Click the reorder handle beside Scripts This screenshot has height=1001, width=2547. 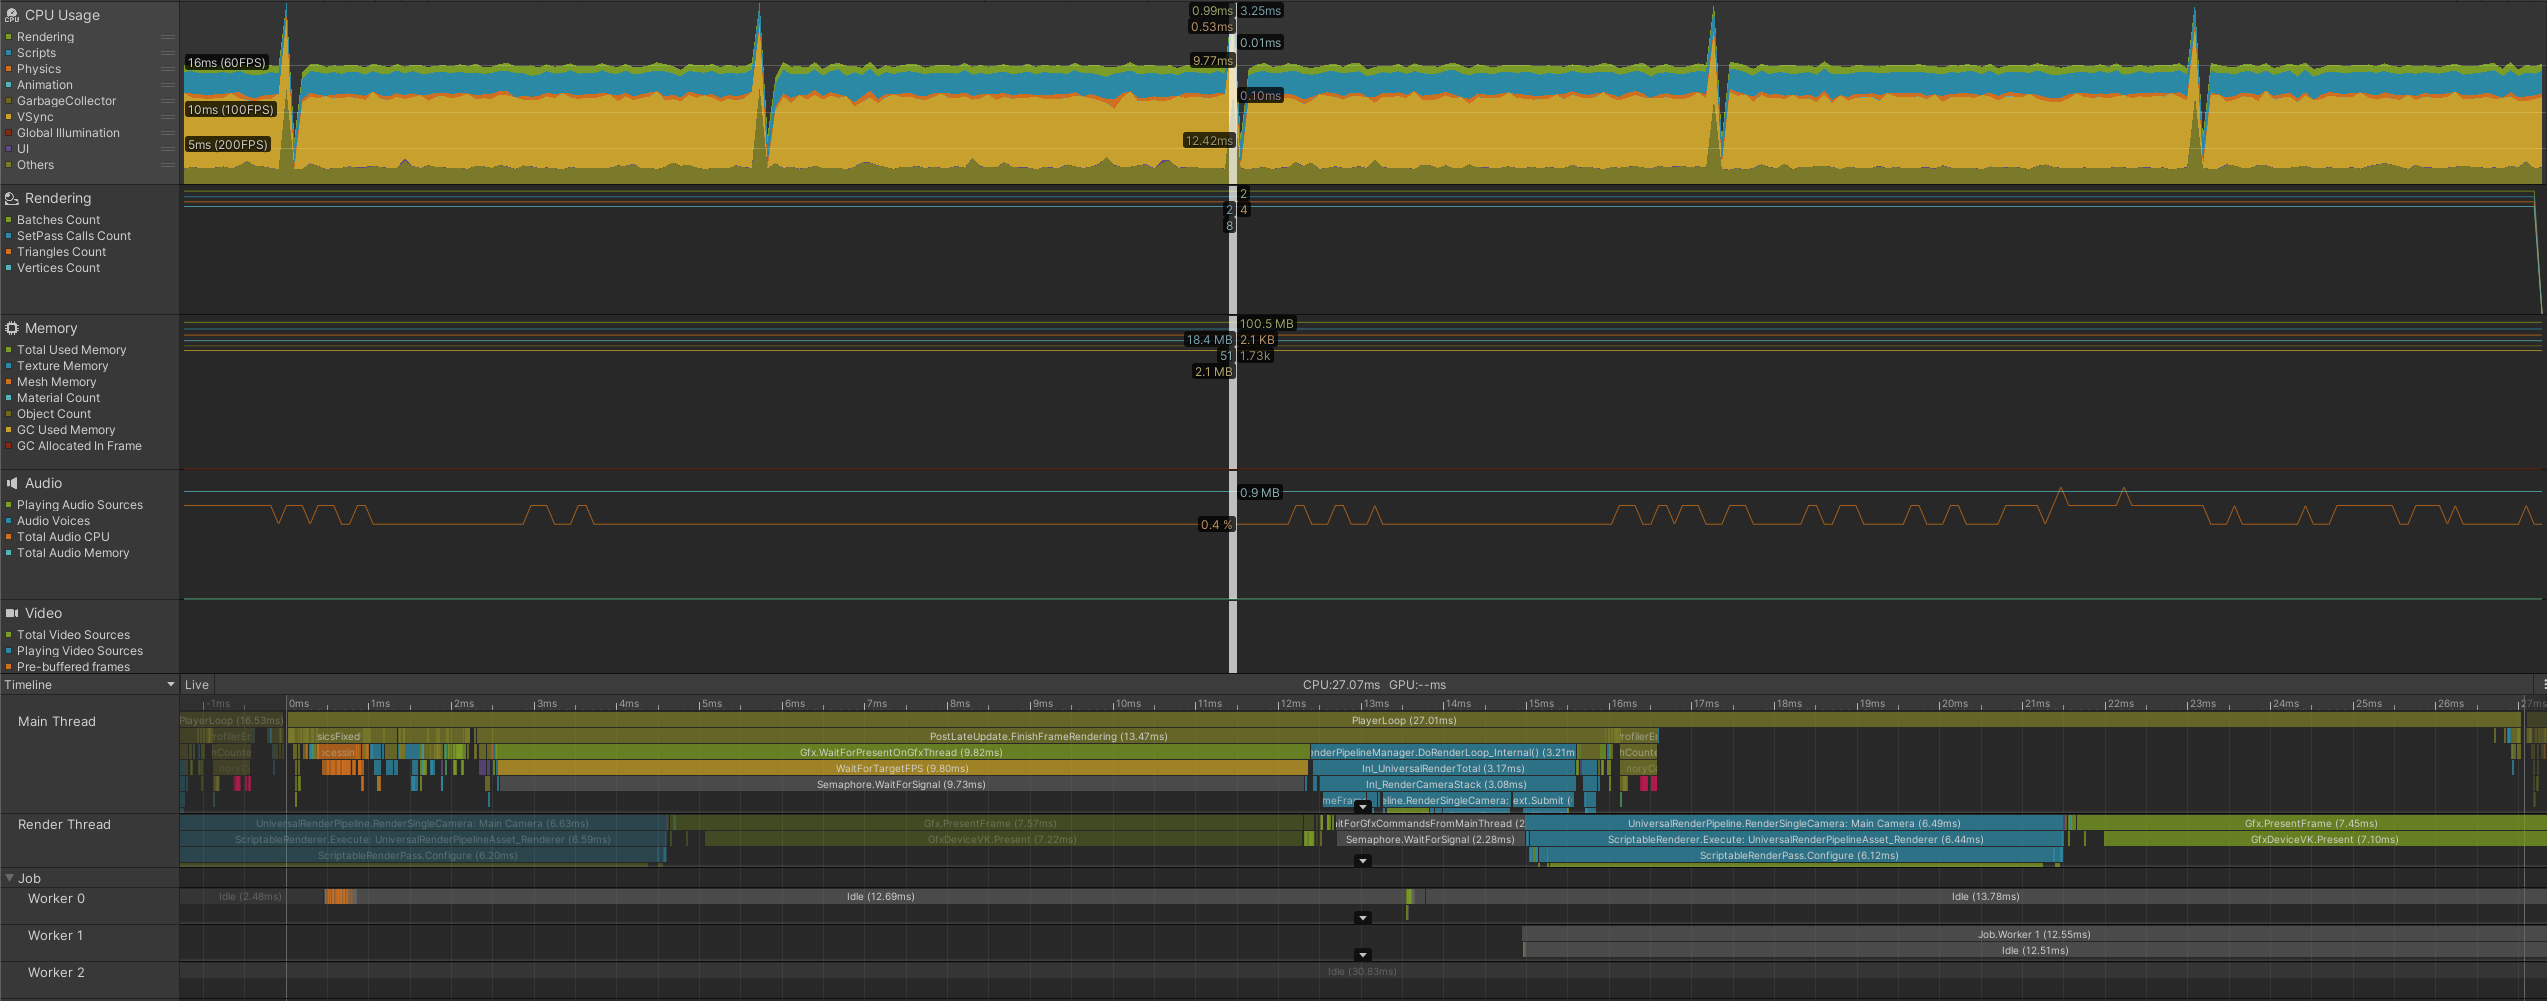(168, 53)
